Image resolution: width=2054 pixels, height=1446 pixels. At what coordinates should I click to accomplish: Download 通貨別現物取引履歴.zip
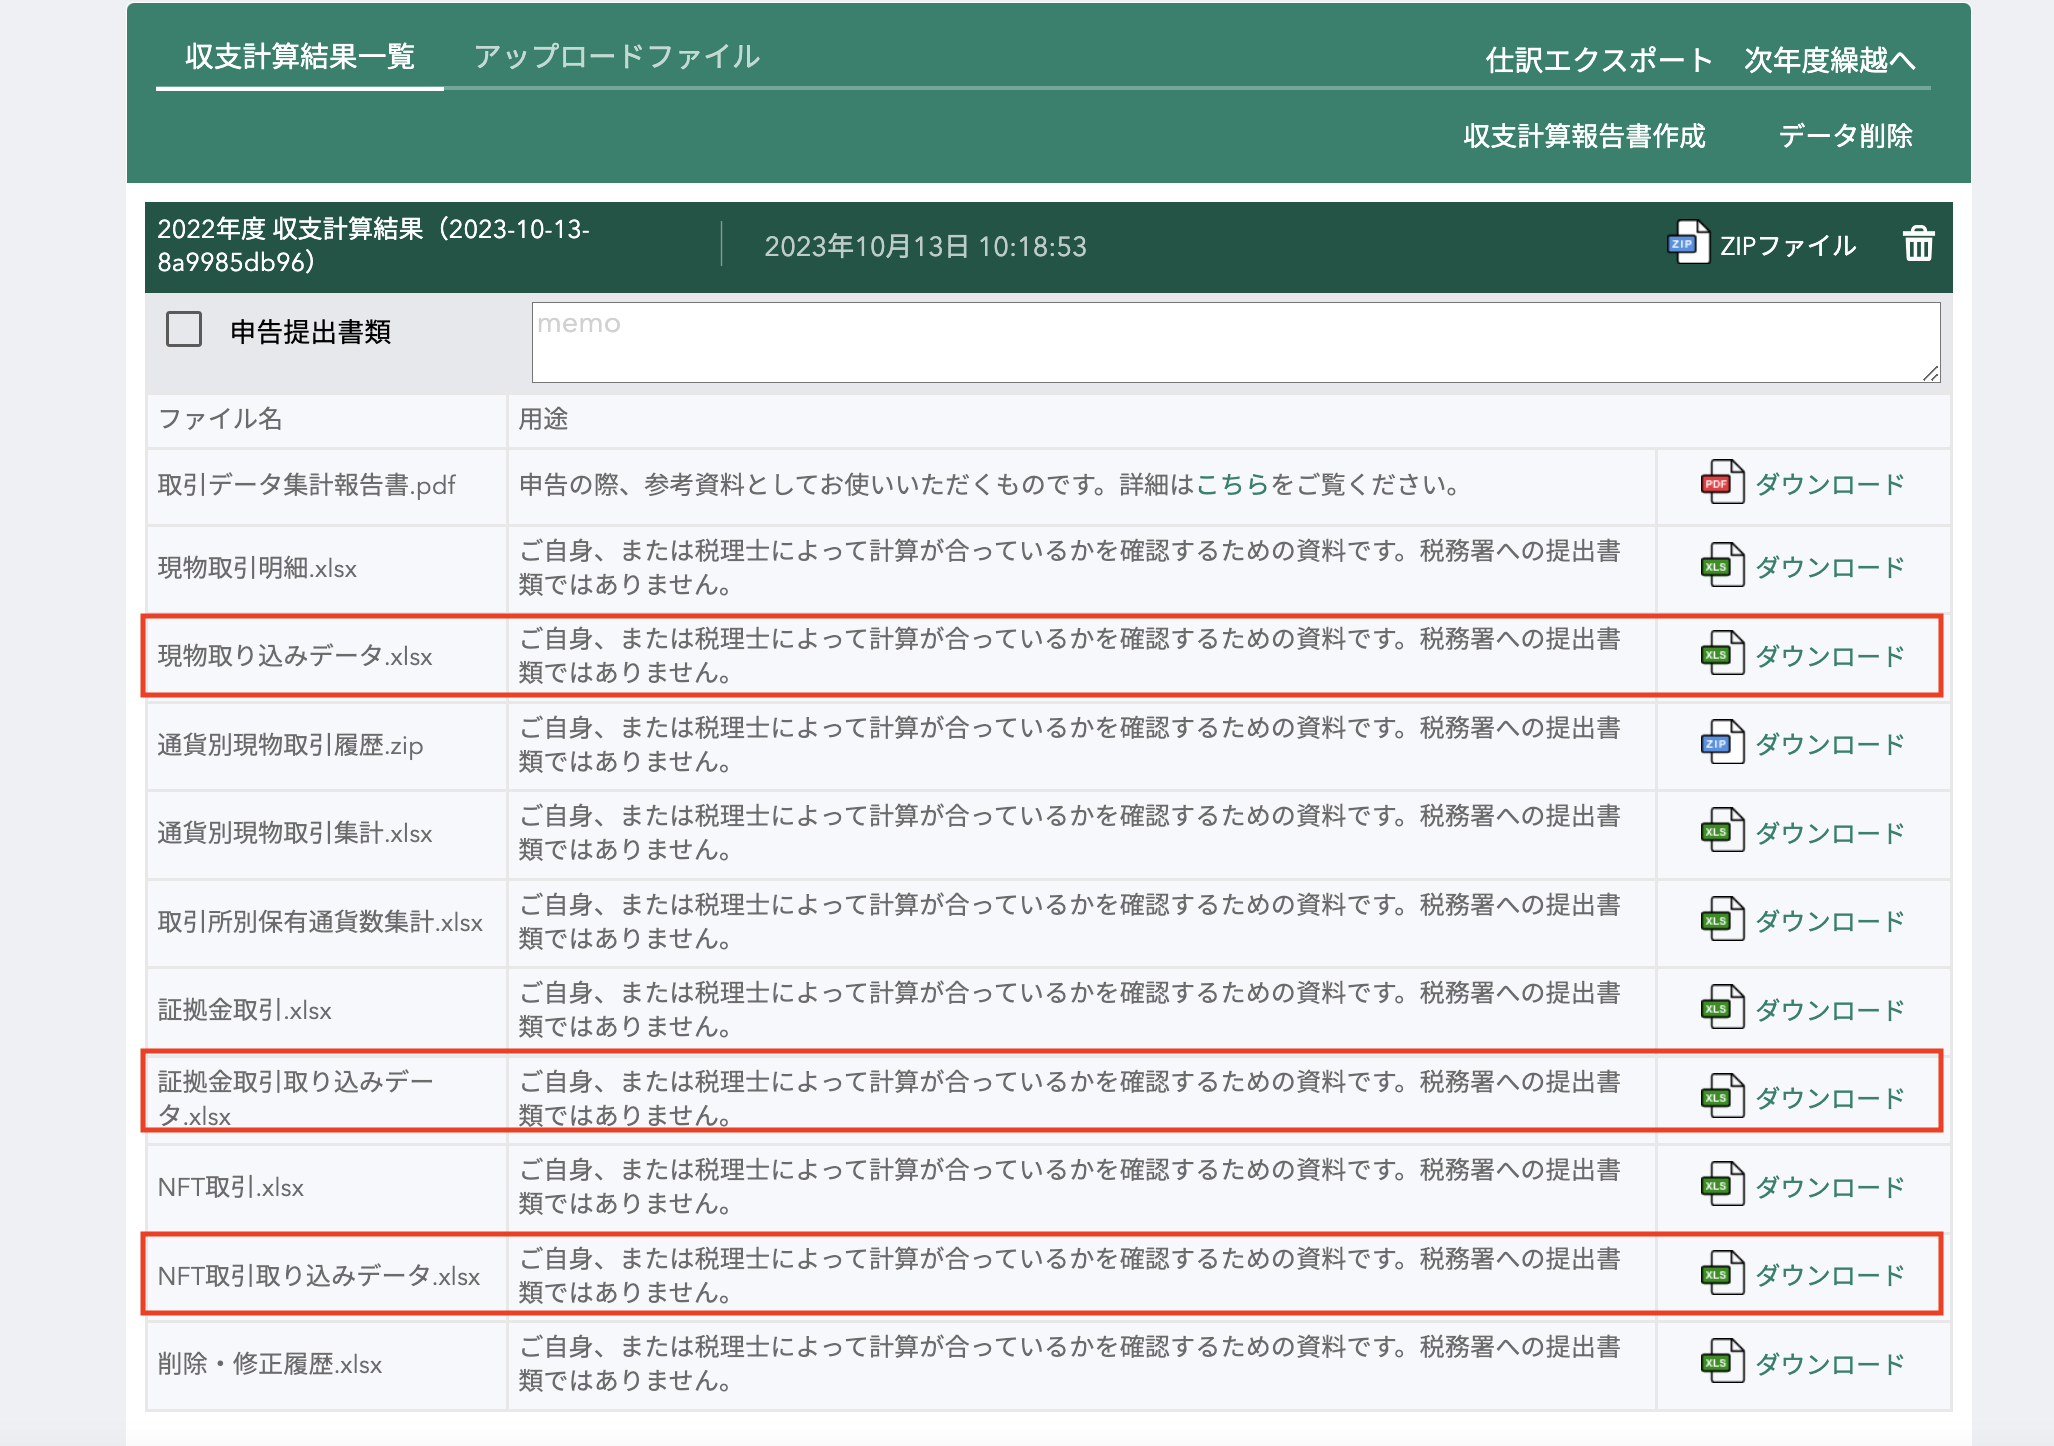[1830, 745]
